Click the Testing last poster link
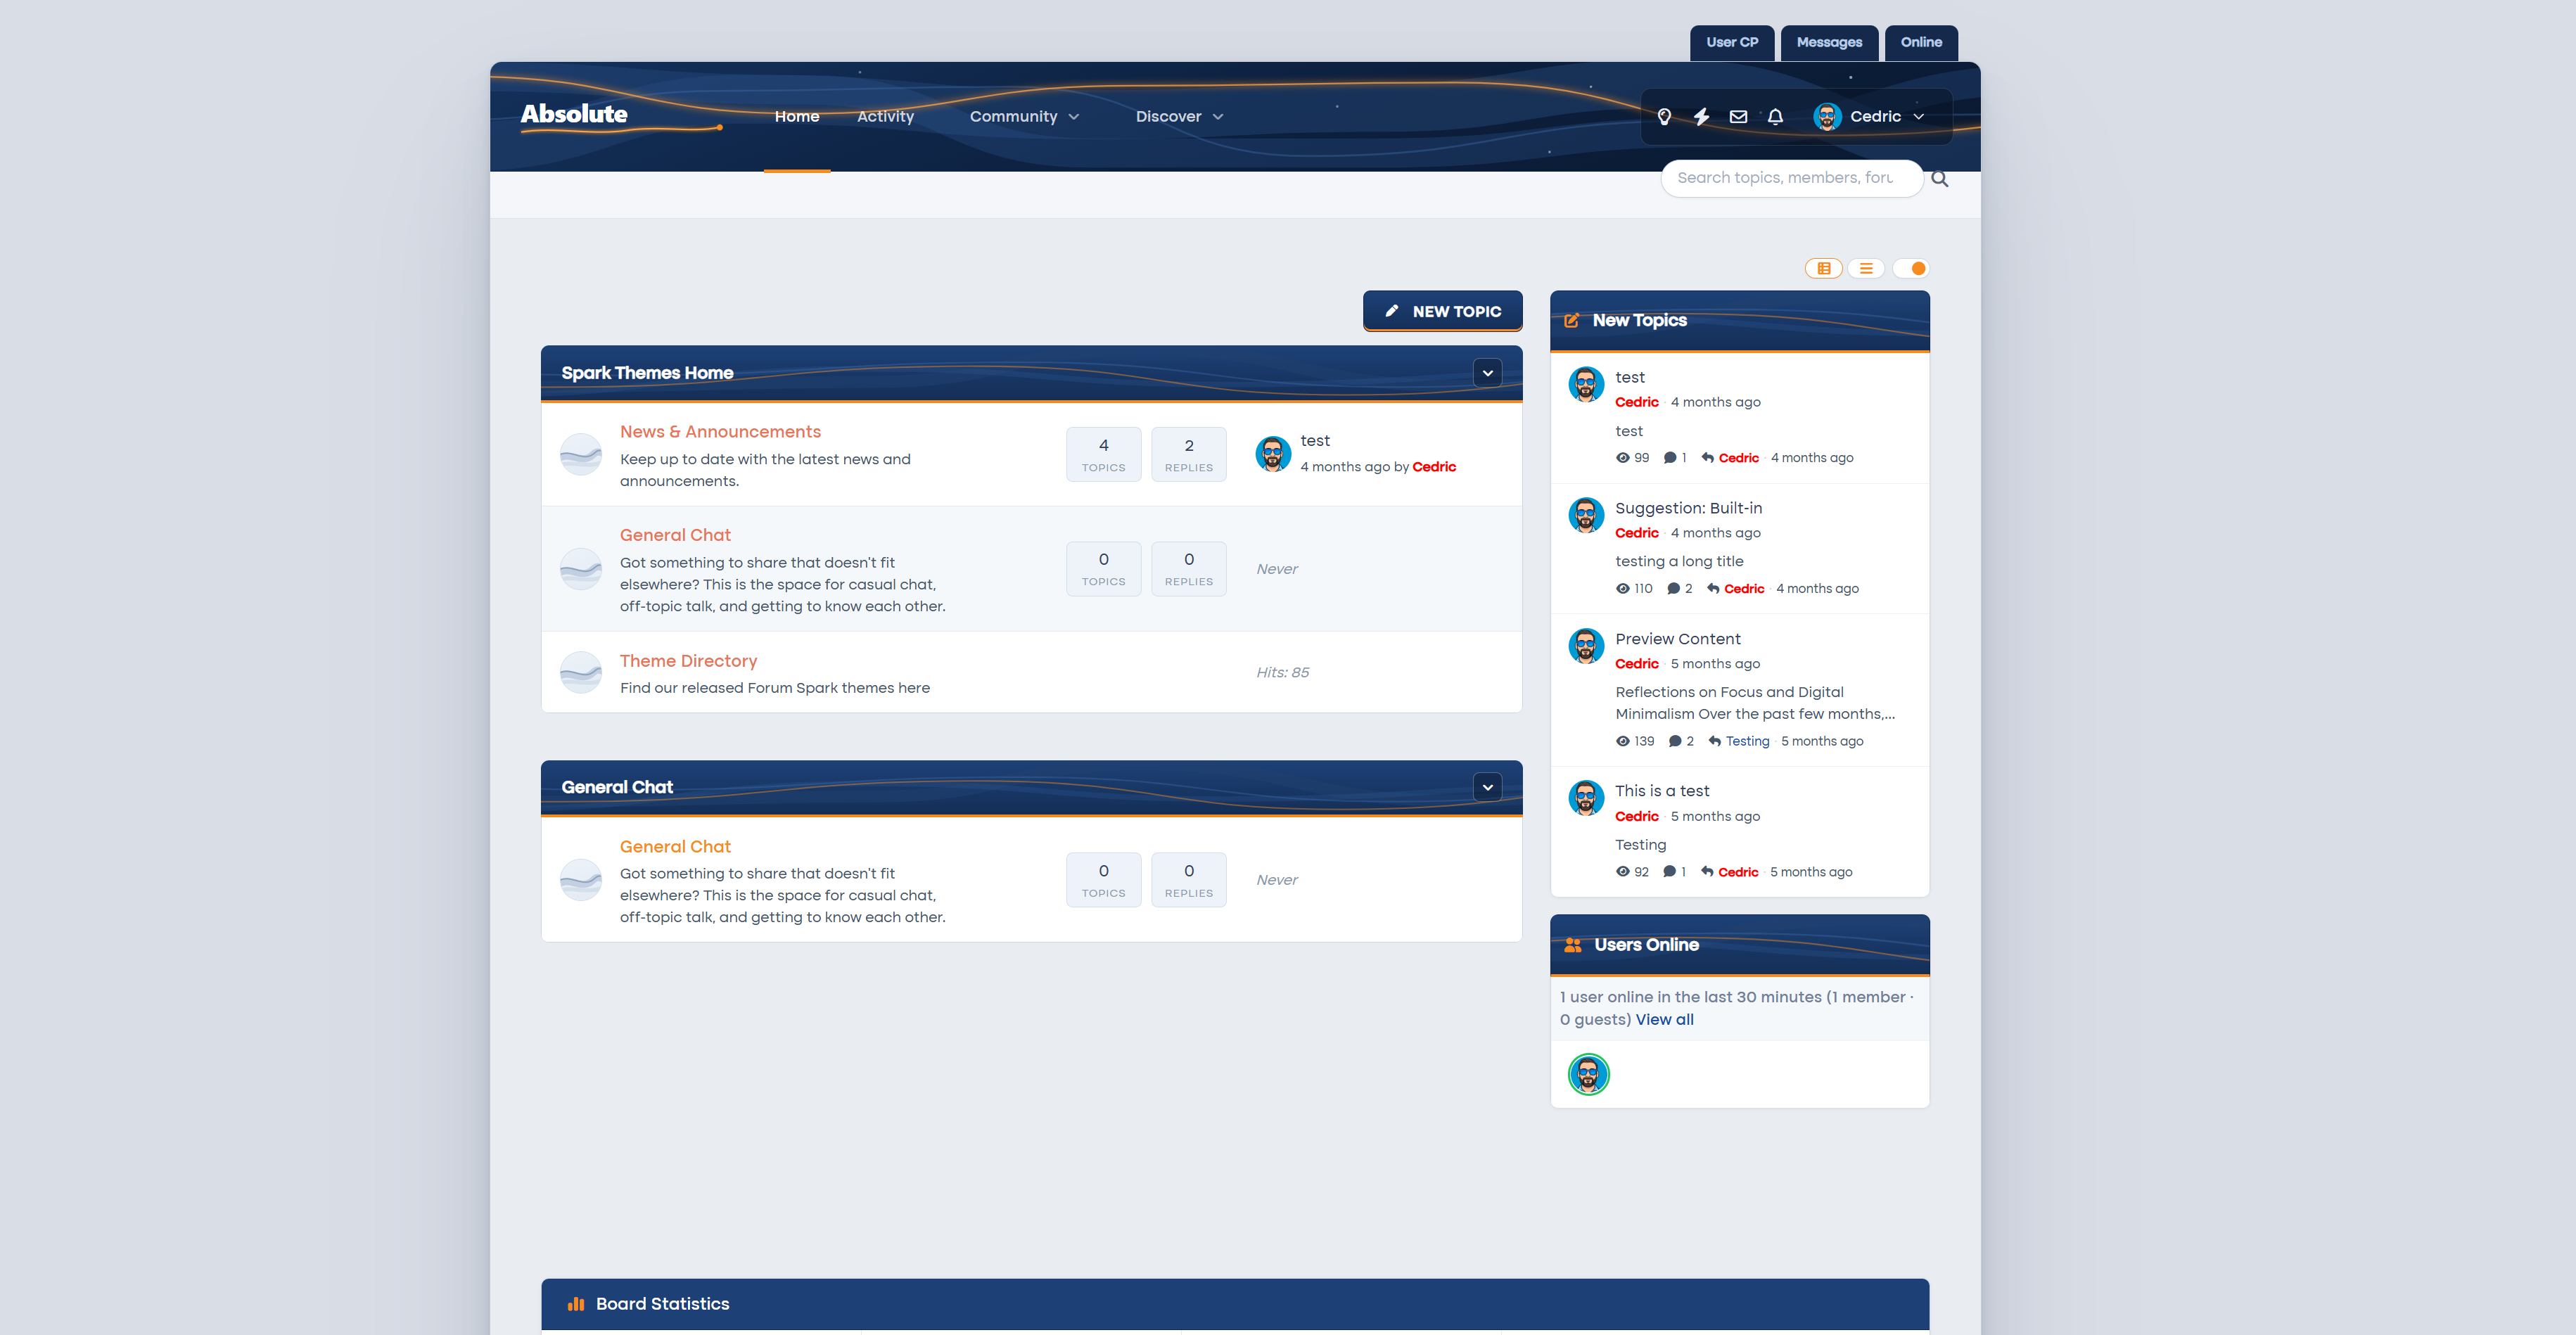The width and height of the screenshot is (2576, 1335). tap(1747, 741)
